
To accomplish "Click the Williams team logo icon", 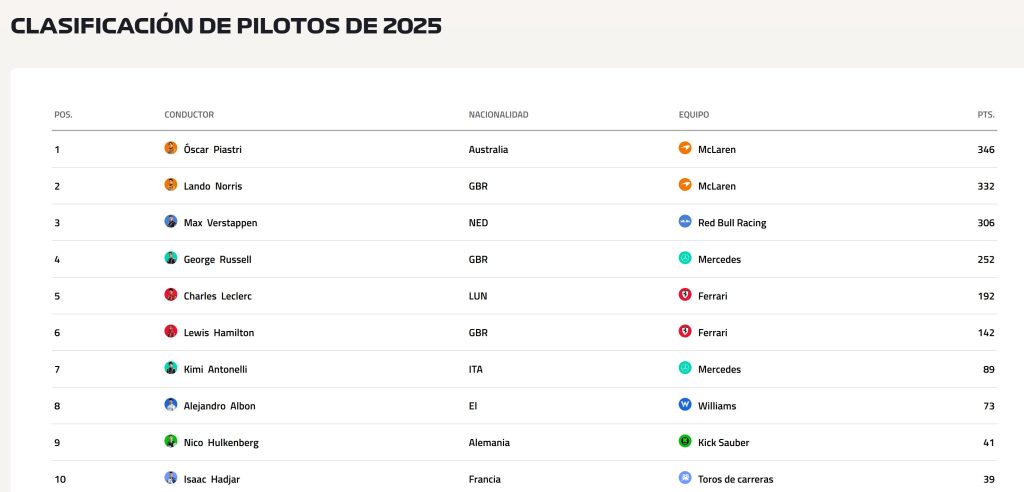I will point(685,405).
